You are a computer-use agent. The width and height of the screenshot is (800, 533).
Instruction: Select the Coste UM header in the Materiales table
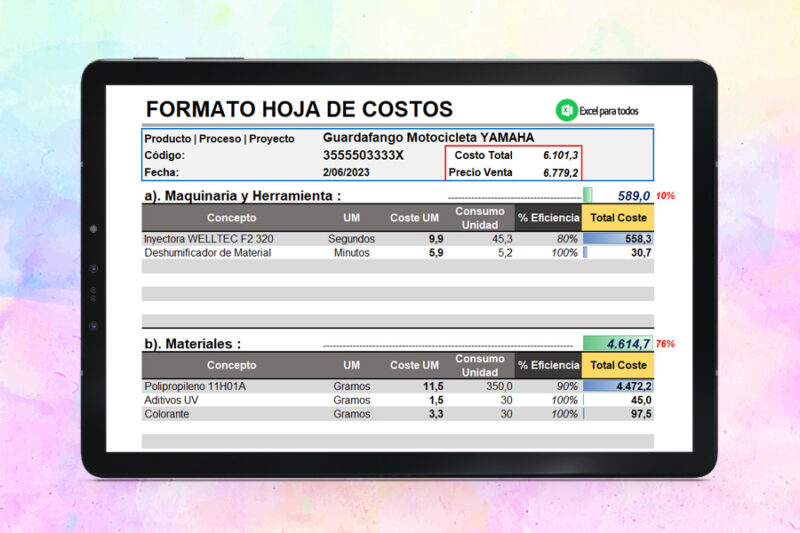pyautogui.click(x=414, y=365)
